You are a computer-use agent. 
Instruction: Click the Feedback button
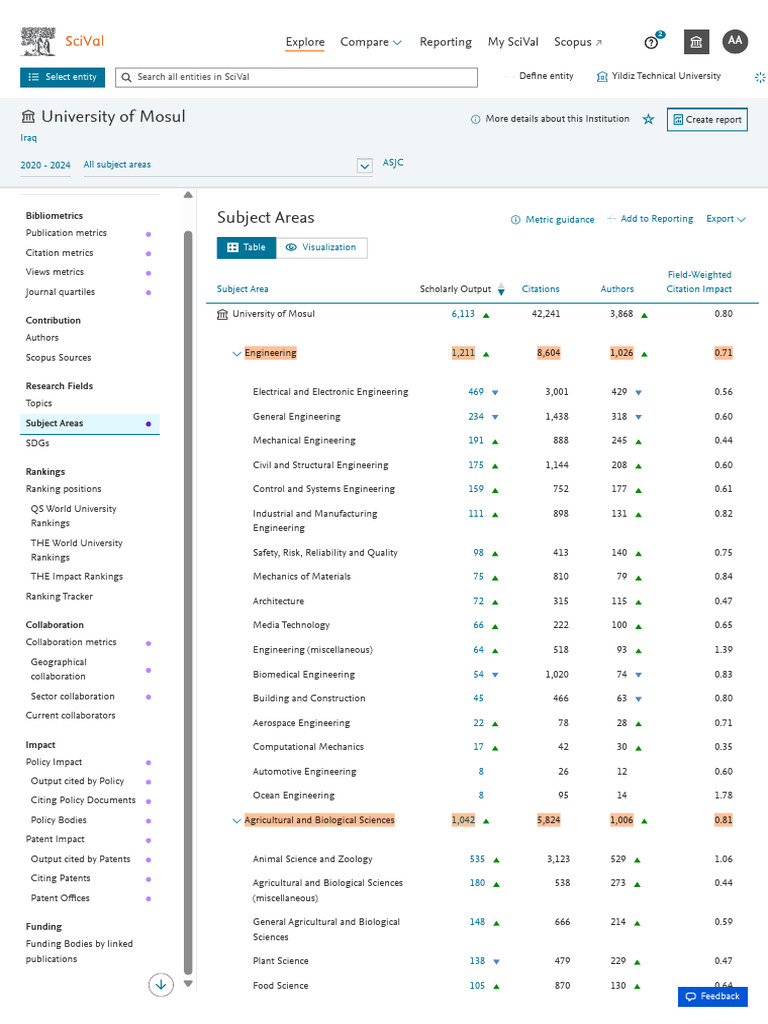coord(712,997)
